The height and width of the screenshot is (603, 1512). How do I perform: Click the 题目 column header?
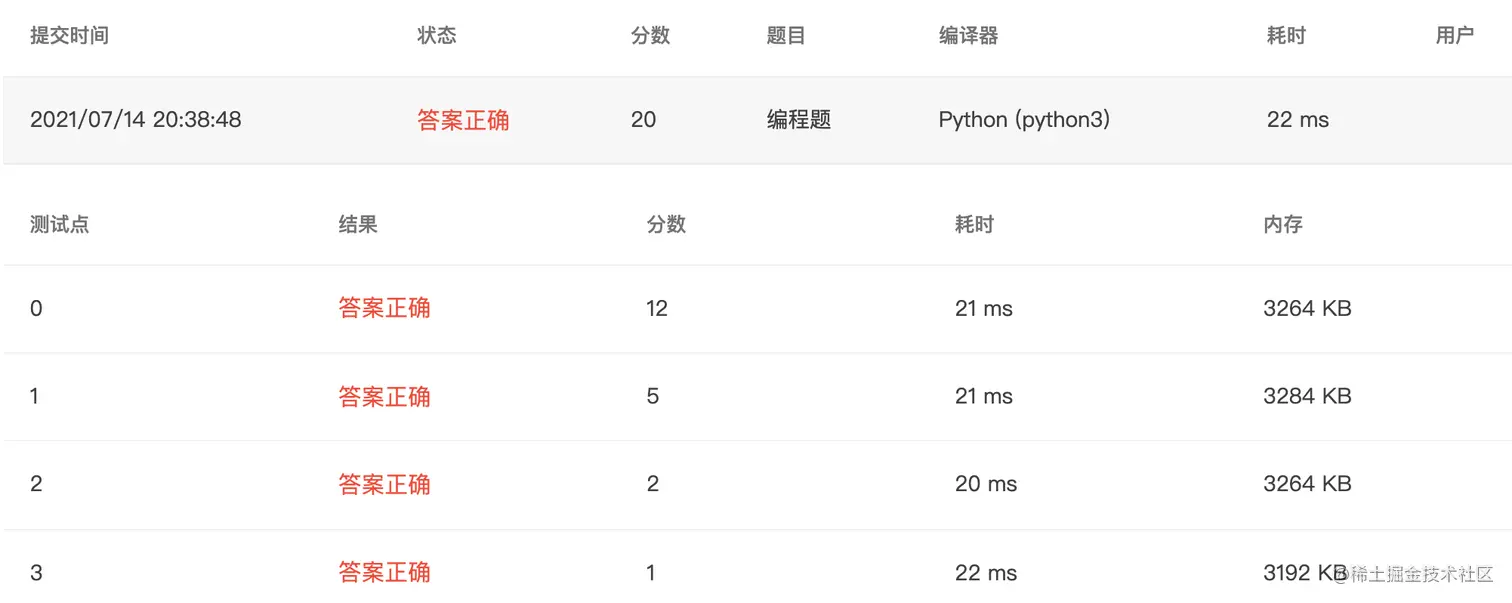(786, 36)
